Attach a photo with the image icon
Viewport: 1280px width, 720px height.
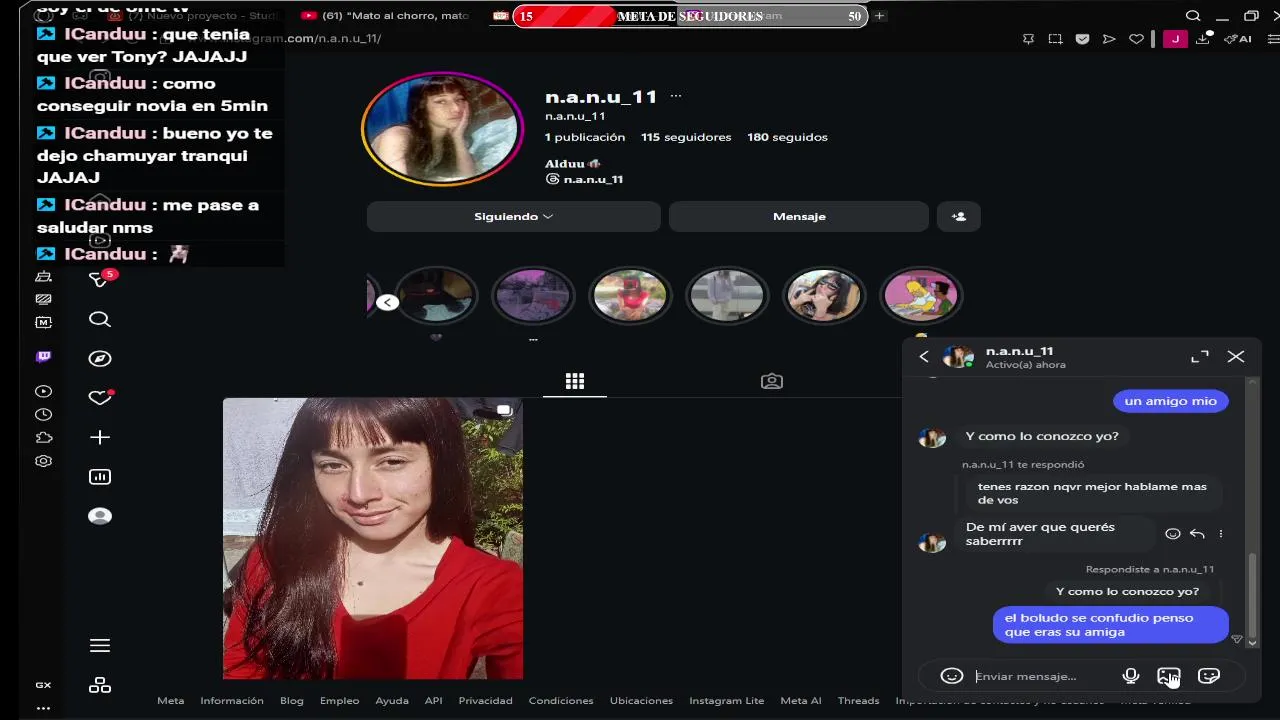click(x=1169, y=676)
